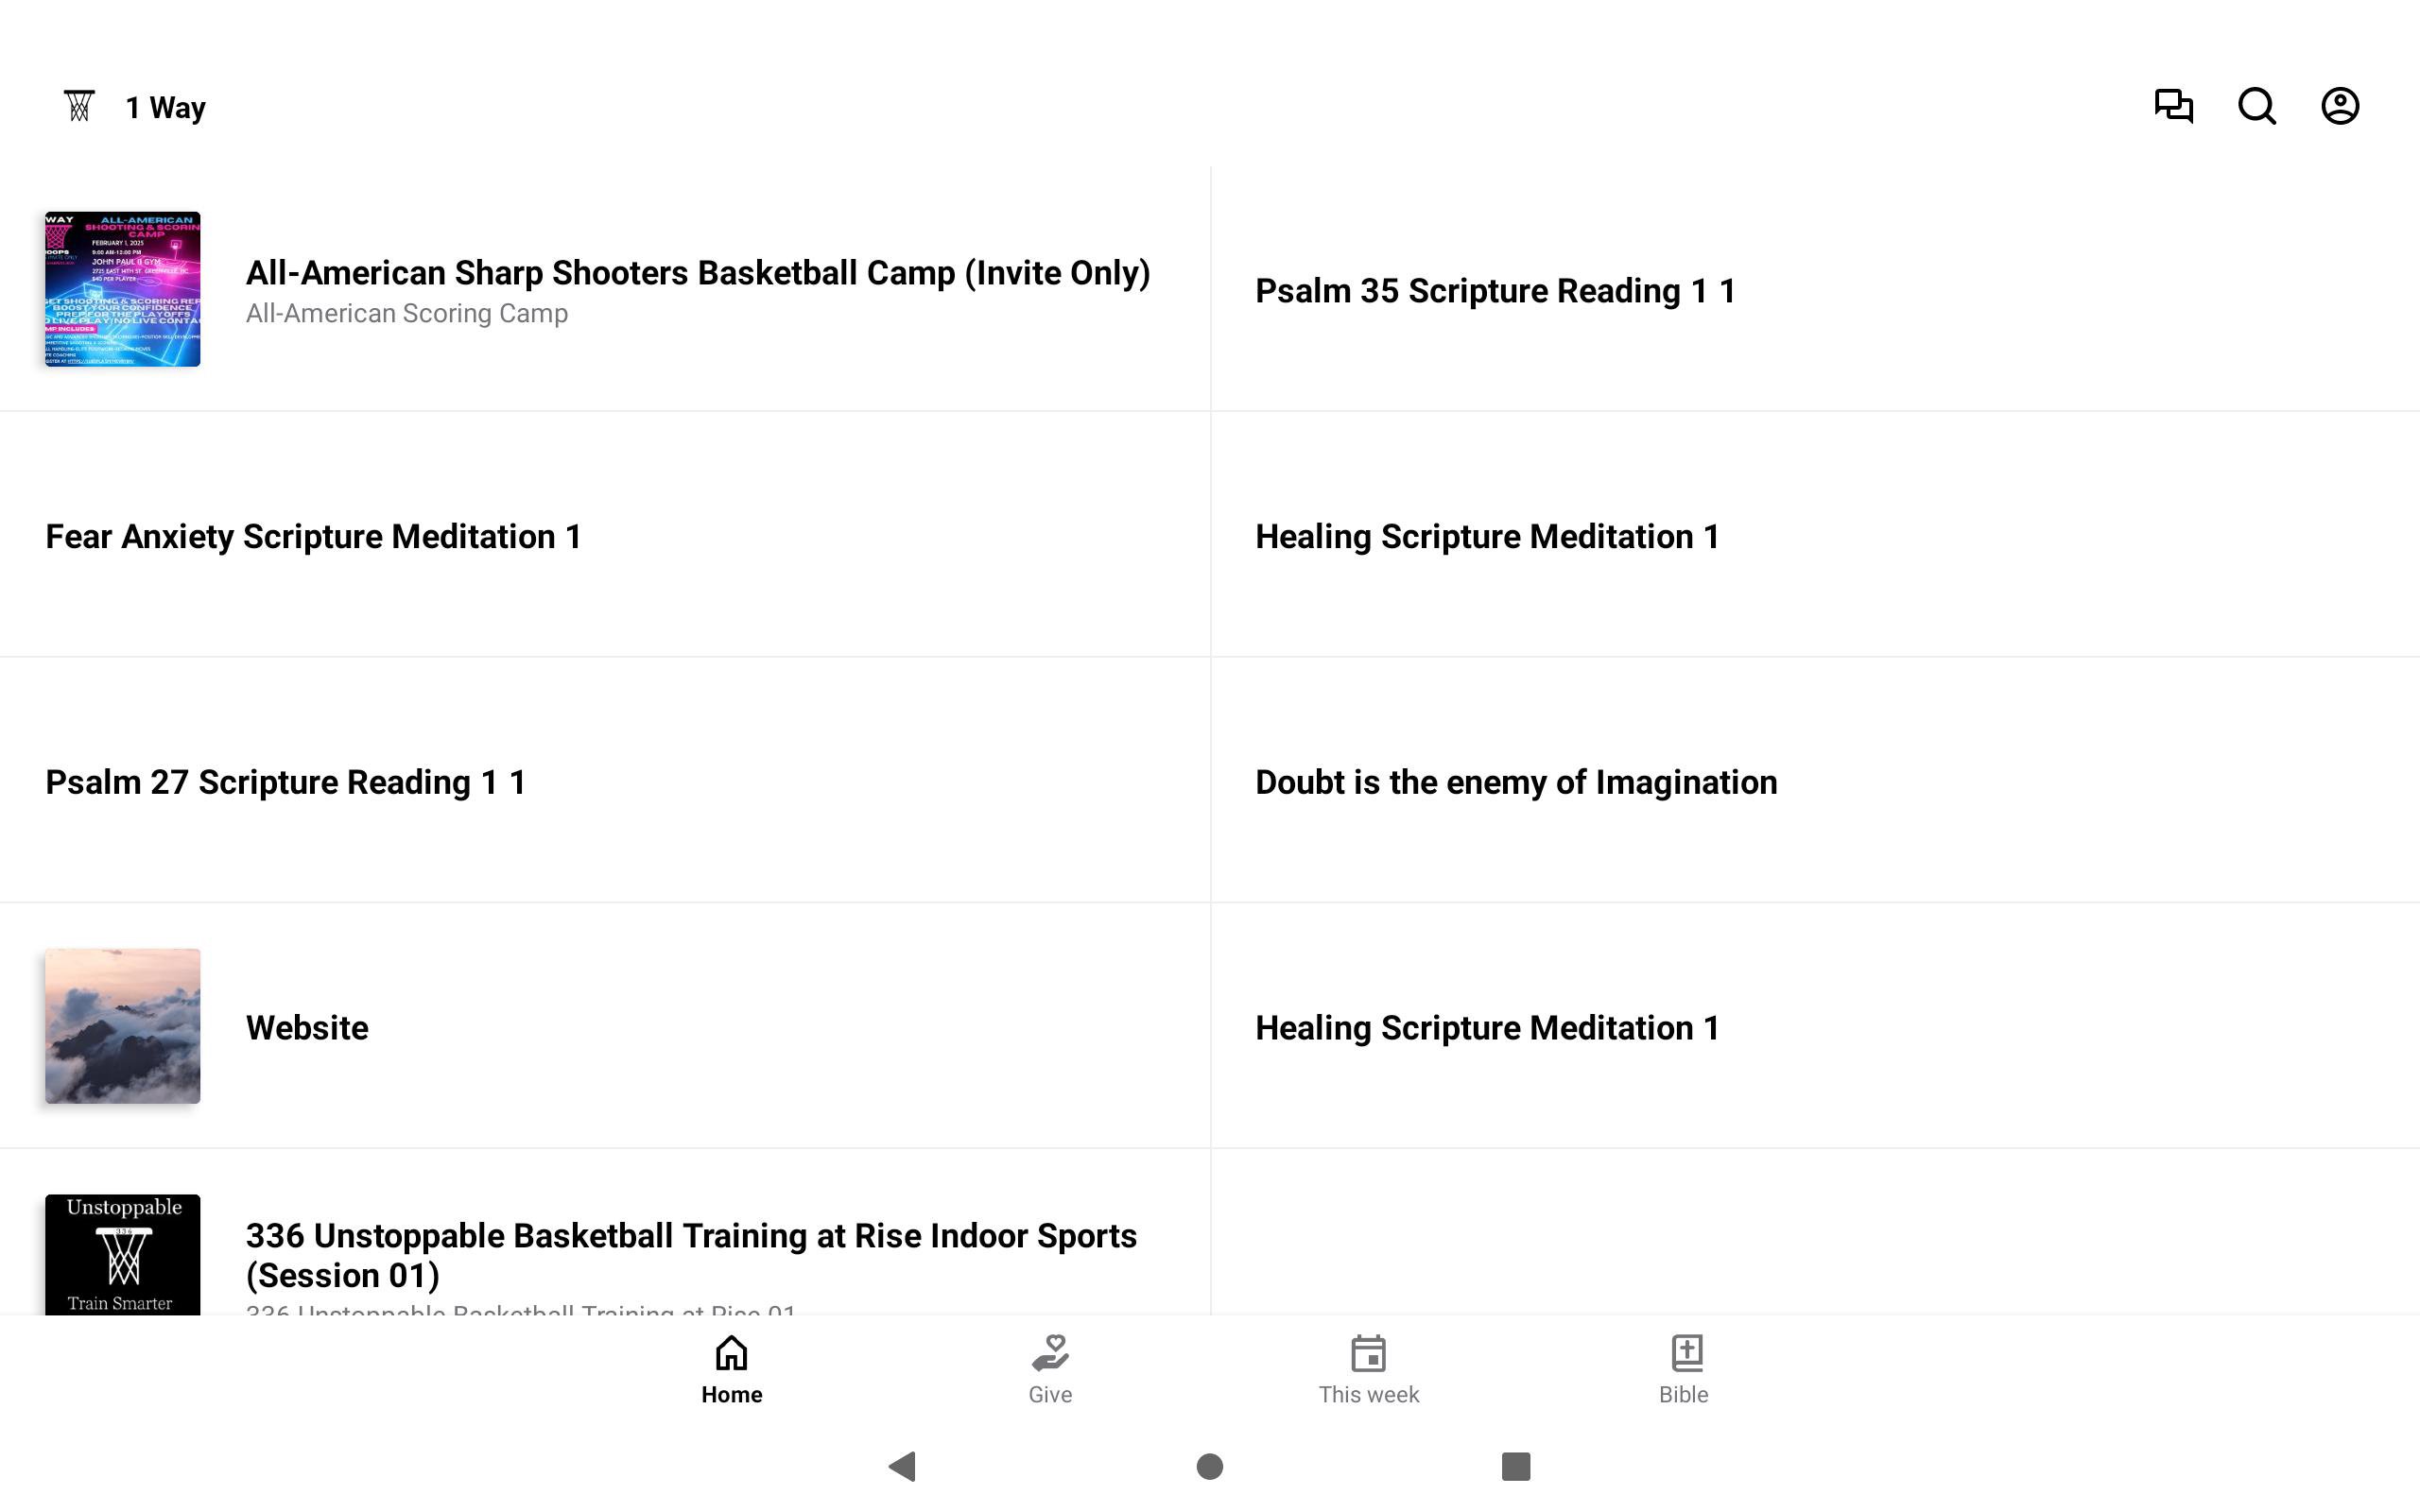Open Android recent apps square button

(x=1515, y=1466)
